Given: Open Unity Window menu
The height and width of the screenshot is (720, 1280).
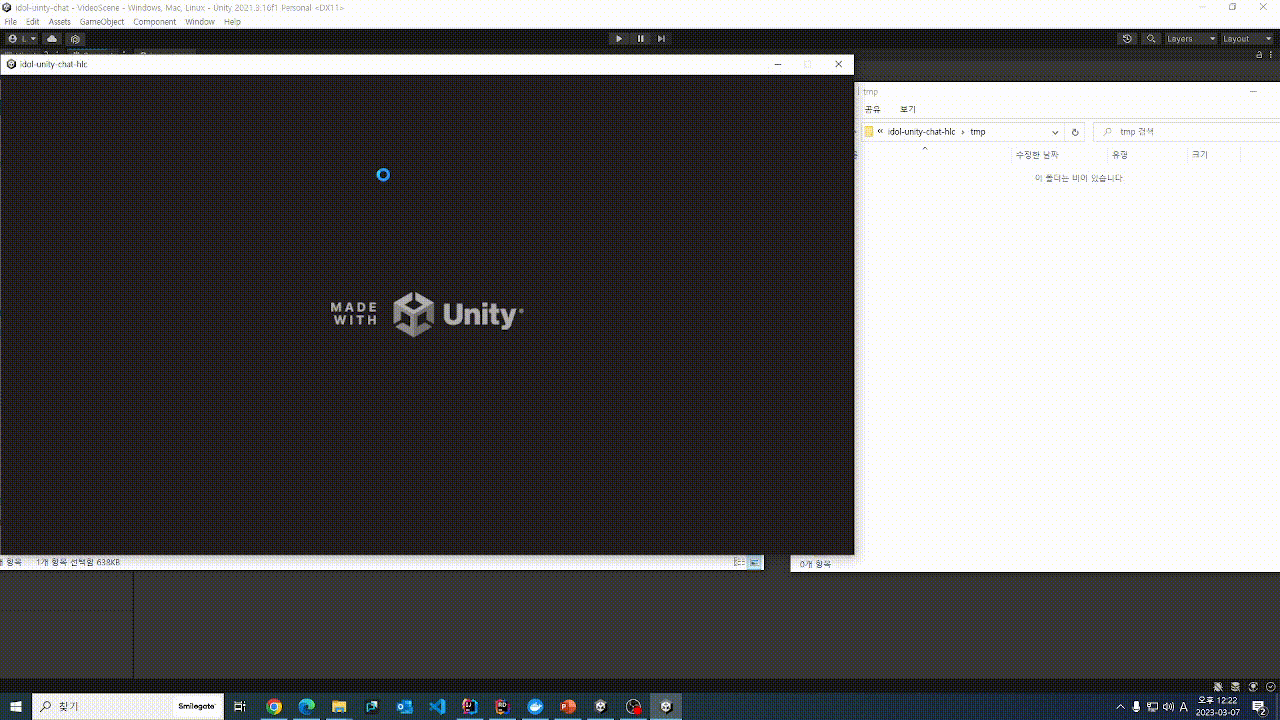Looking at the screenshot, I should pos(200,22).
